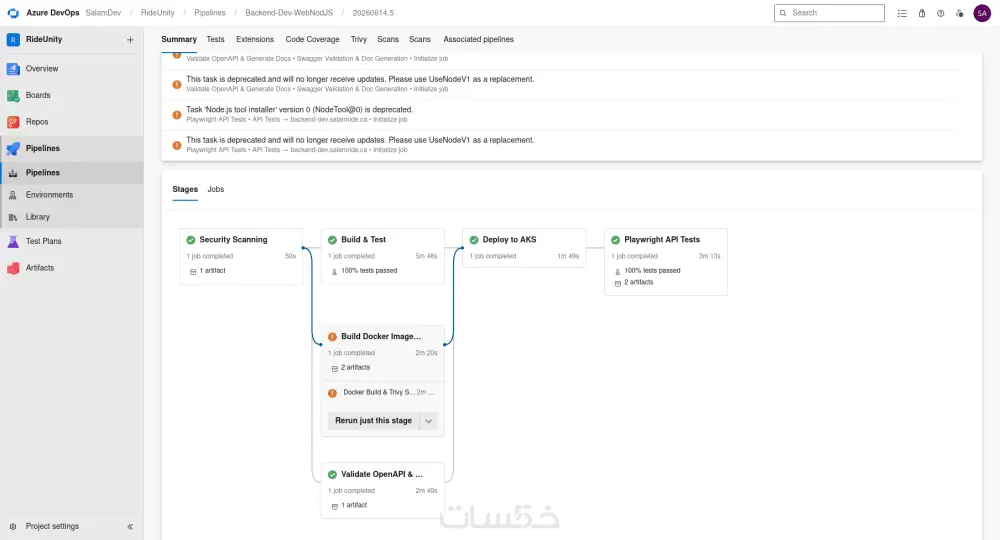The width and height of the screenshot is (1000, 540).
Task: Click the Validate OpenAPI success status icon
Action: click(332, 475)
